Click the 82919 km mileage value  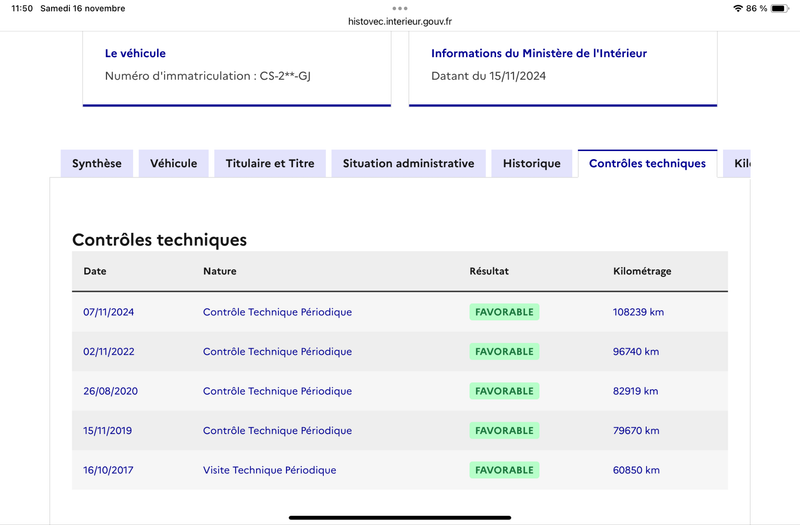[x=635, y=391]
